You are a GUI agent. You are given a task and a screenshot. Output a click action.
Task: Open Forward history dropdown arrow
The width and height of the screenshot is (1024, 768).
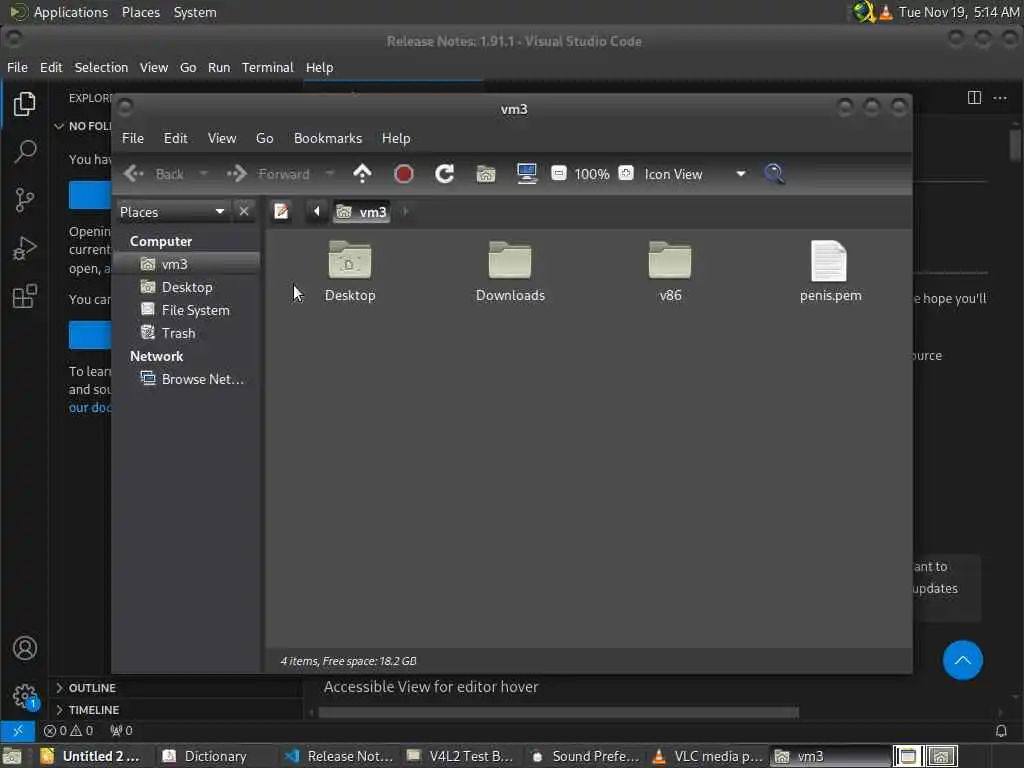click(330, 174)
